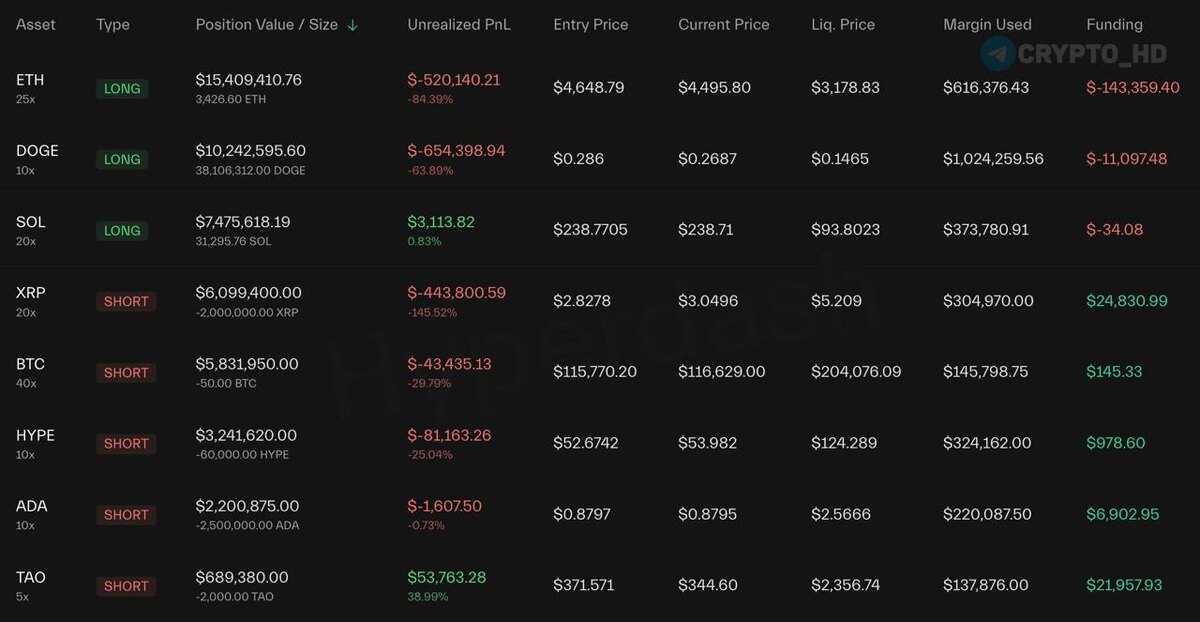Click the SHORT badge on the XRP row

[126, 301]
